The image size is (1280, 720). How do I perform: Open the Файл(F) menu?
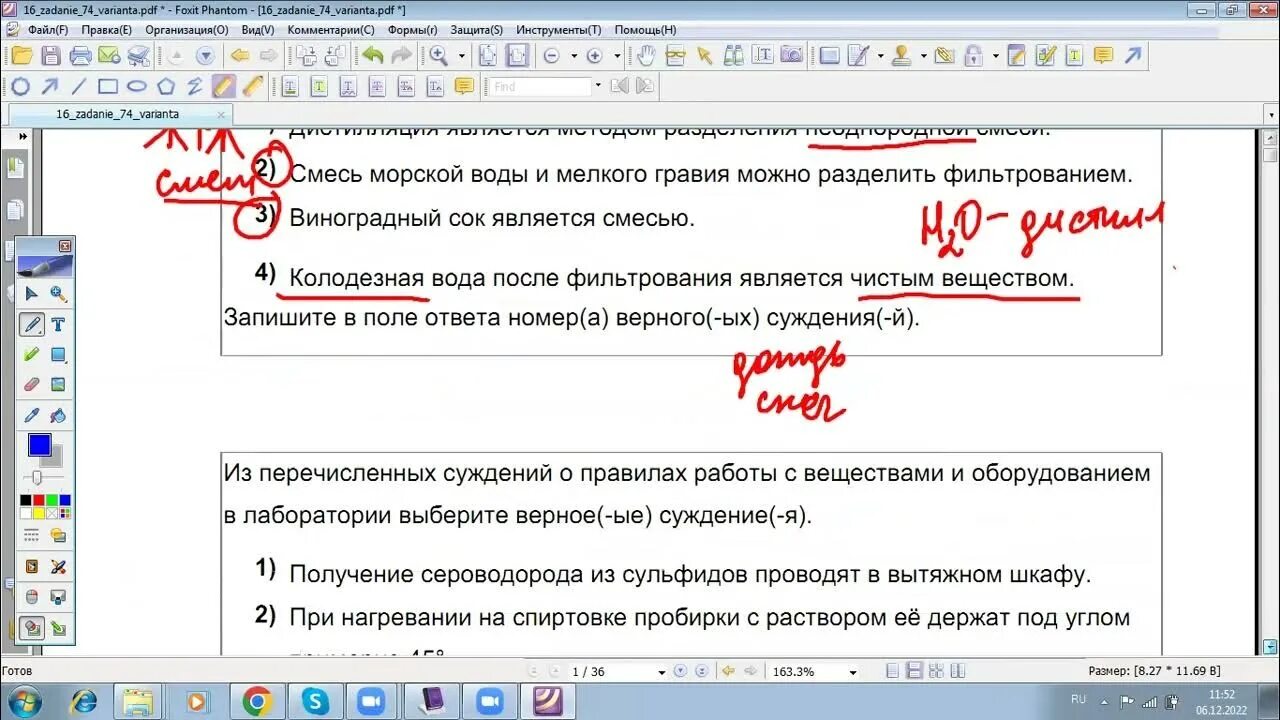coord(48,30)
